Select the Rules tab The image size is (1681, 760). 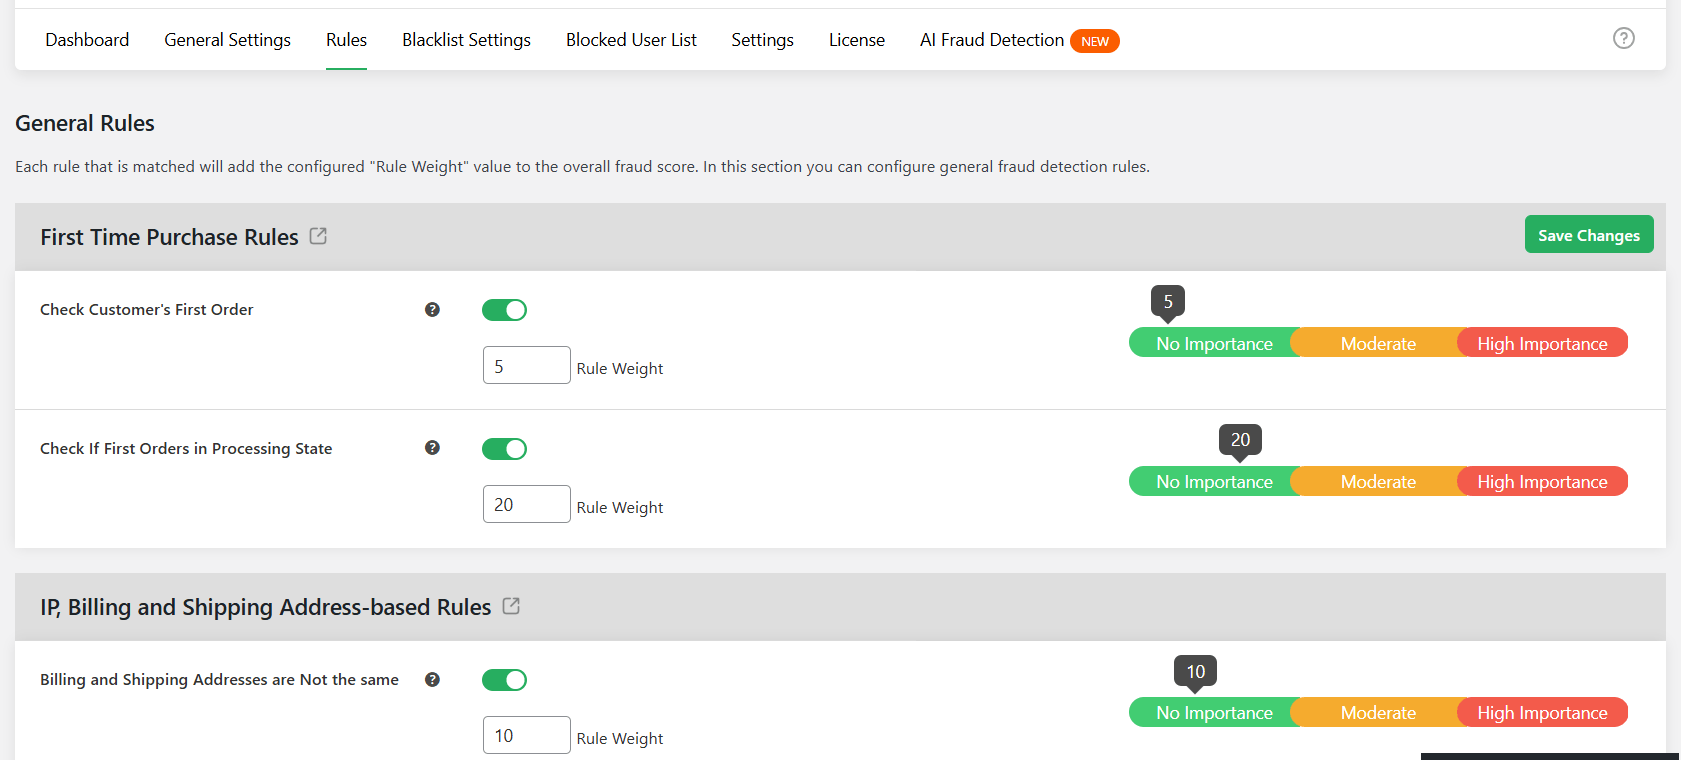pyautogui.click(x=346, y=40)
